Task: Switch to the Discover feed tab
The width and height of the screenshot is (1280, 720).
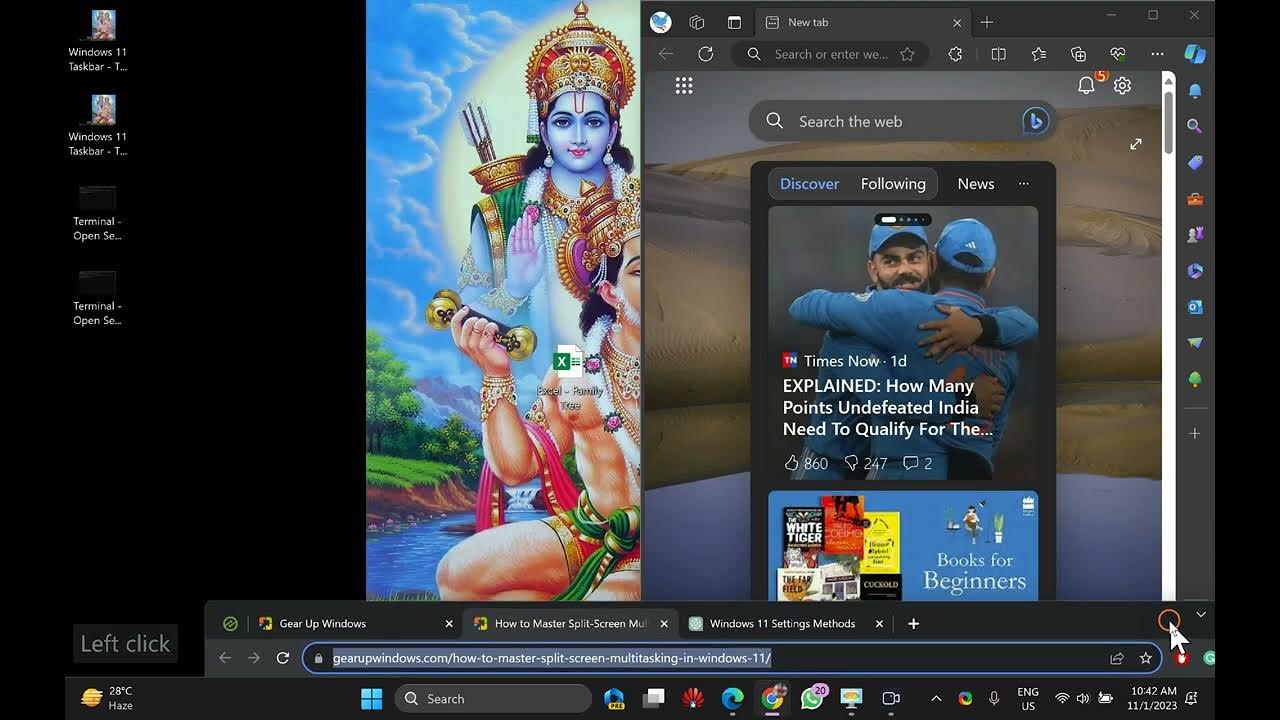Action: click(809, 184)
